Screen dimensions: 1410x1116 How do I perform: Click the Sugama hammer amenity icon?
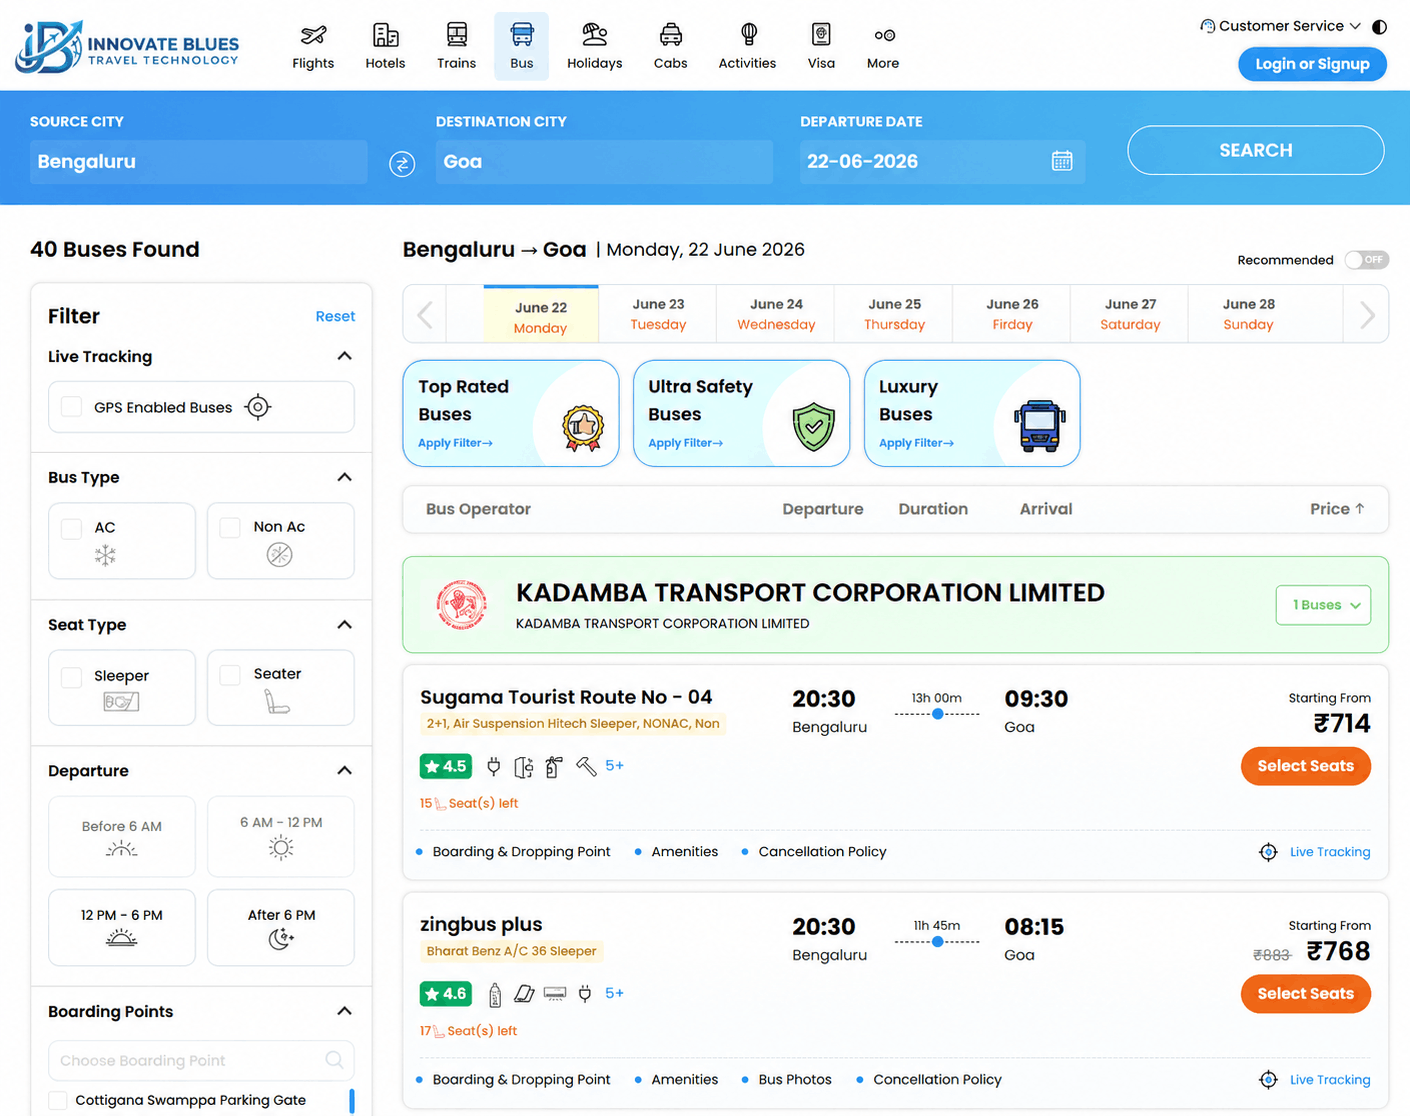tap(586, 767)
